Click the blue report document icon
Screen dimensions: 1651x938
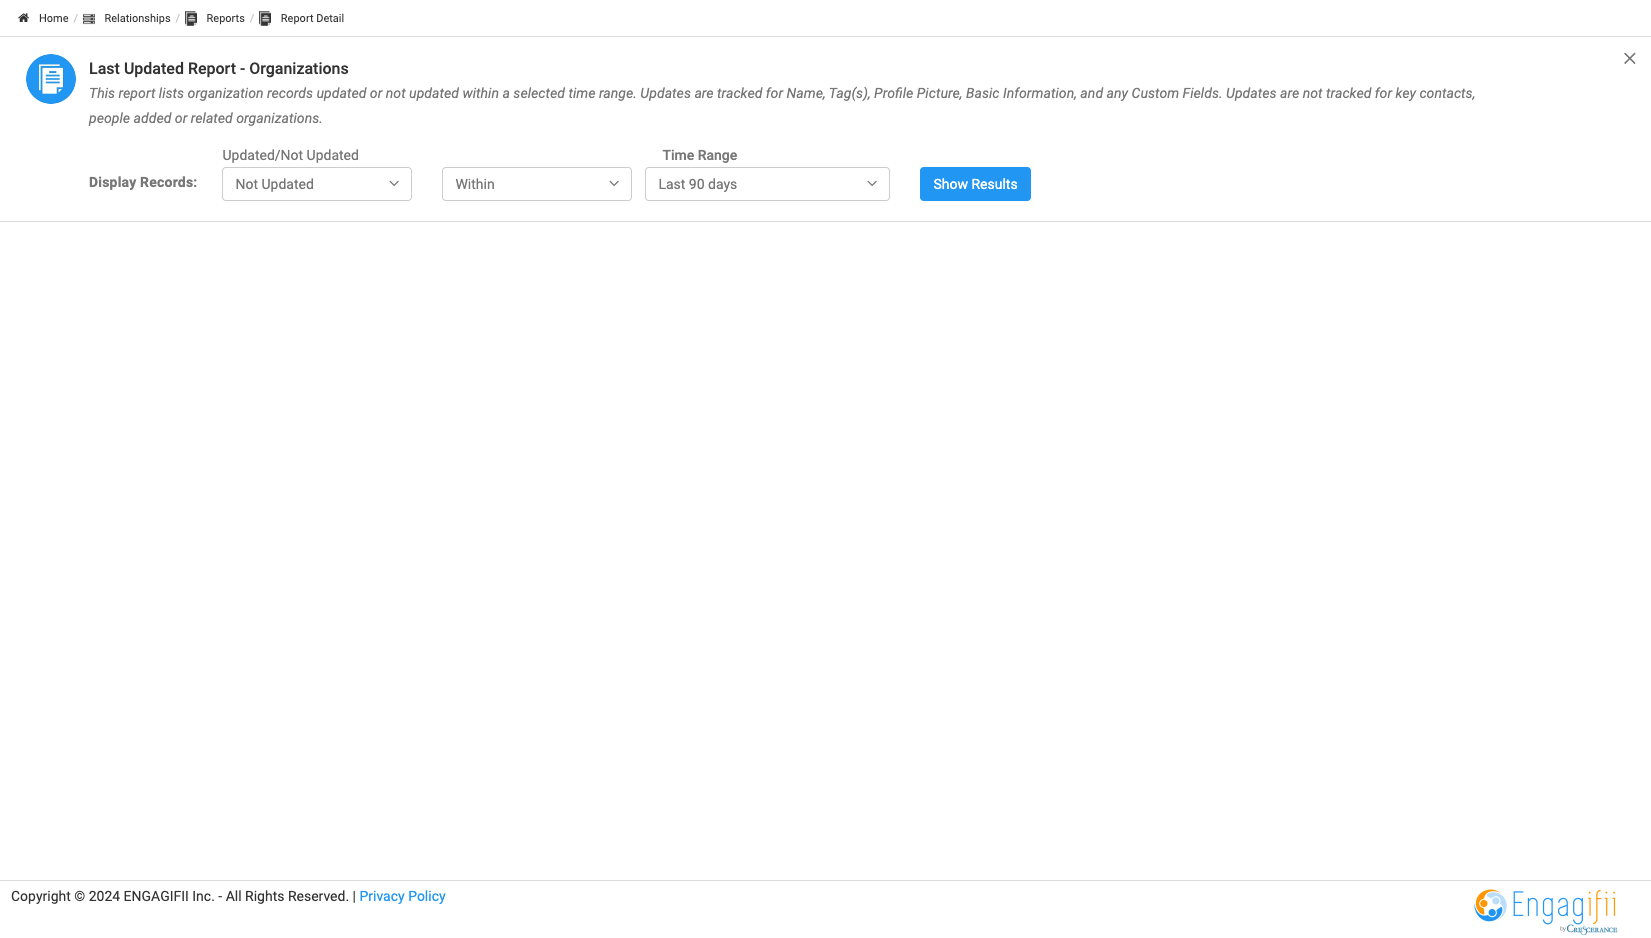click(51, 79)
